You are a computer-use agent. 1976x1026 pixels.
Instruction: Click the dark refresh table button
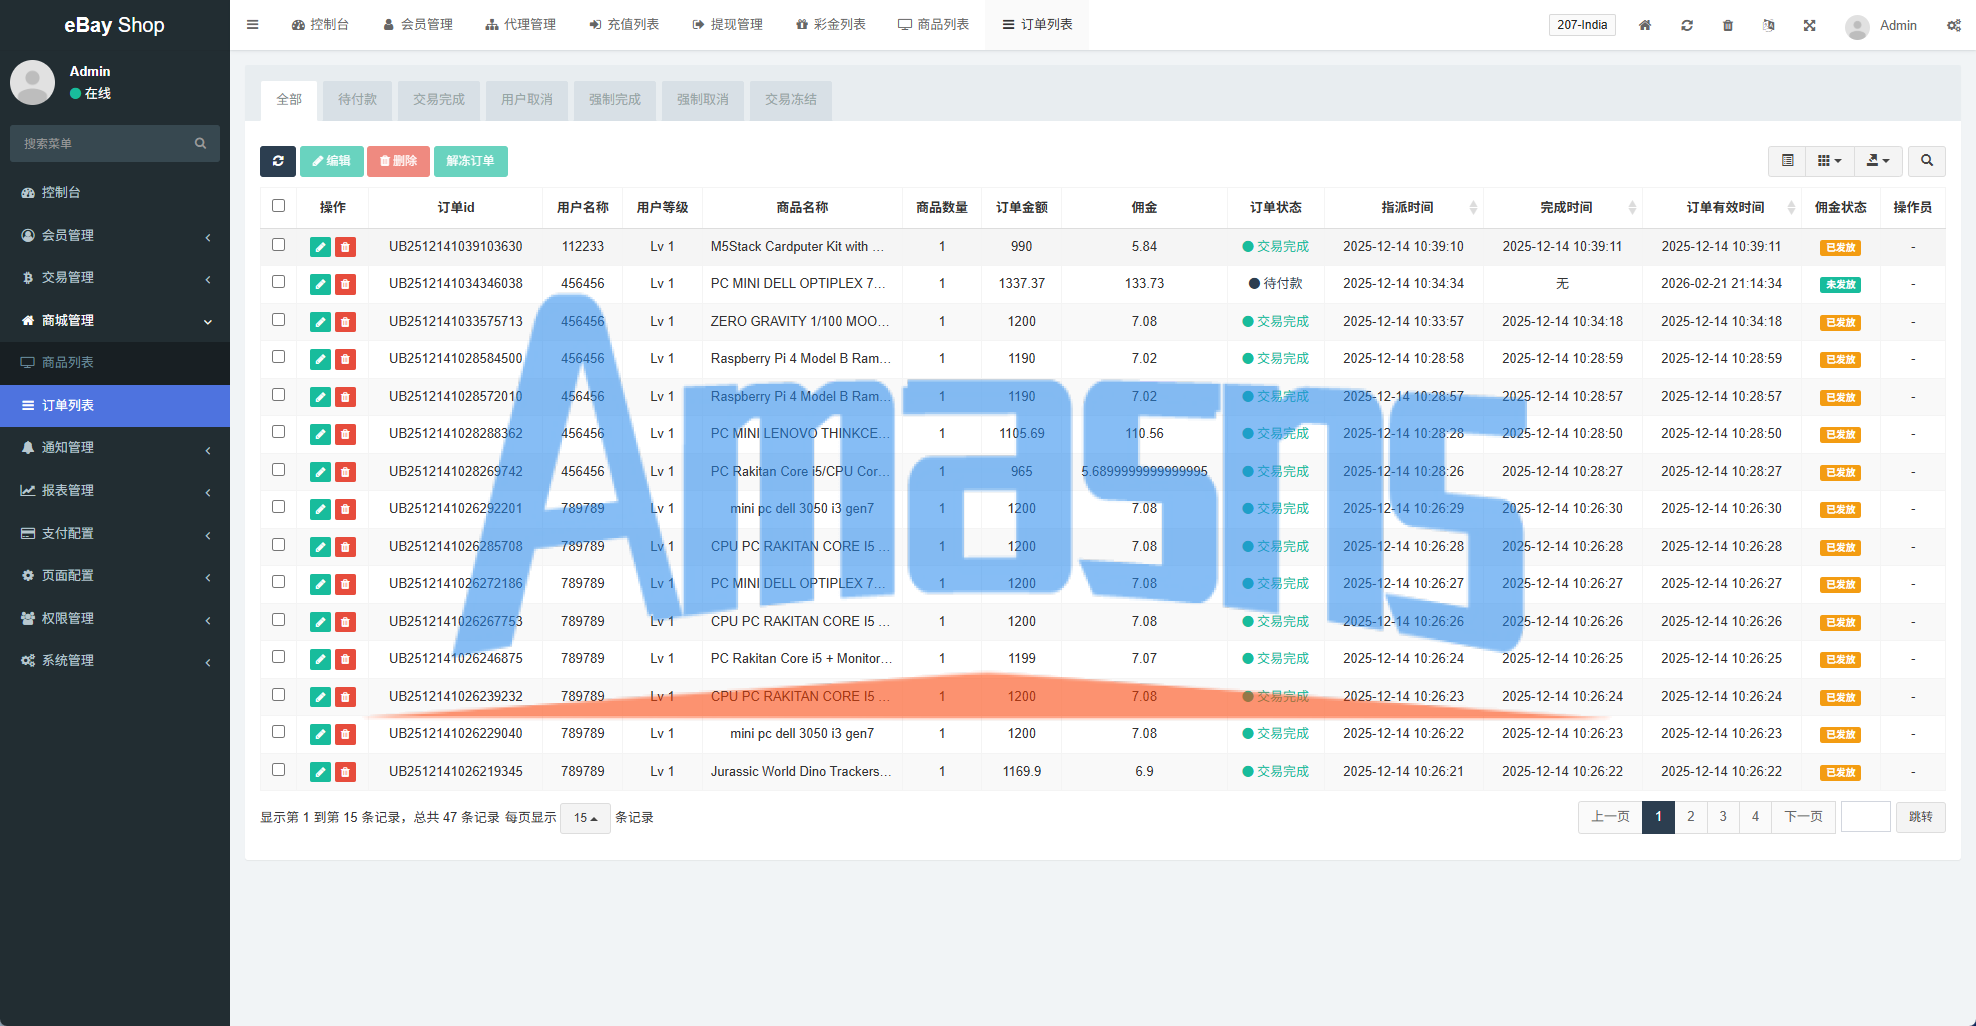[278, 161]
